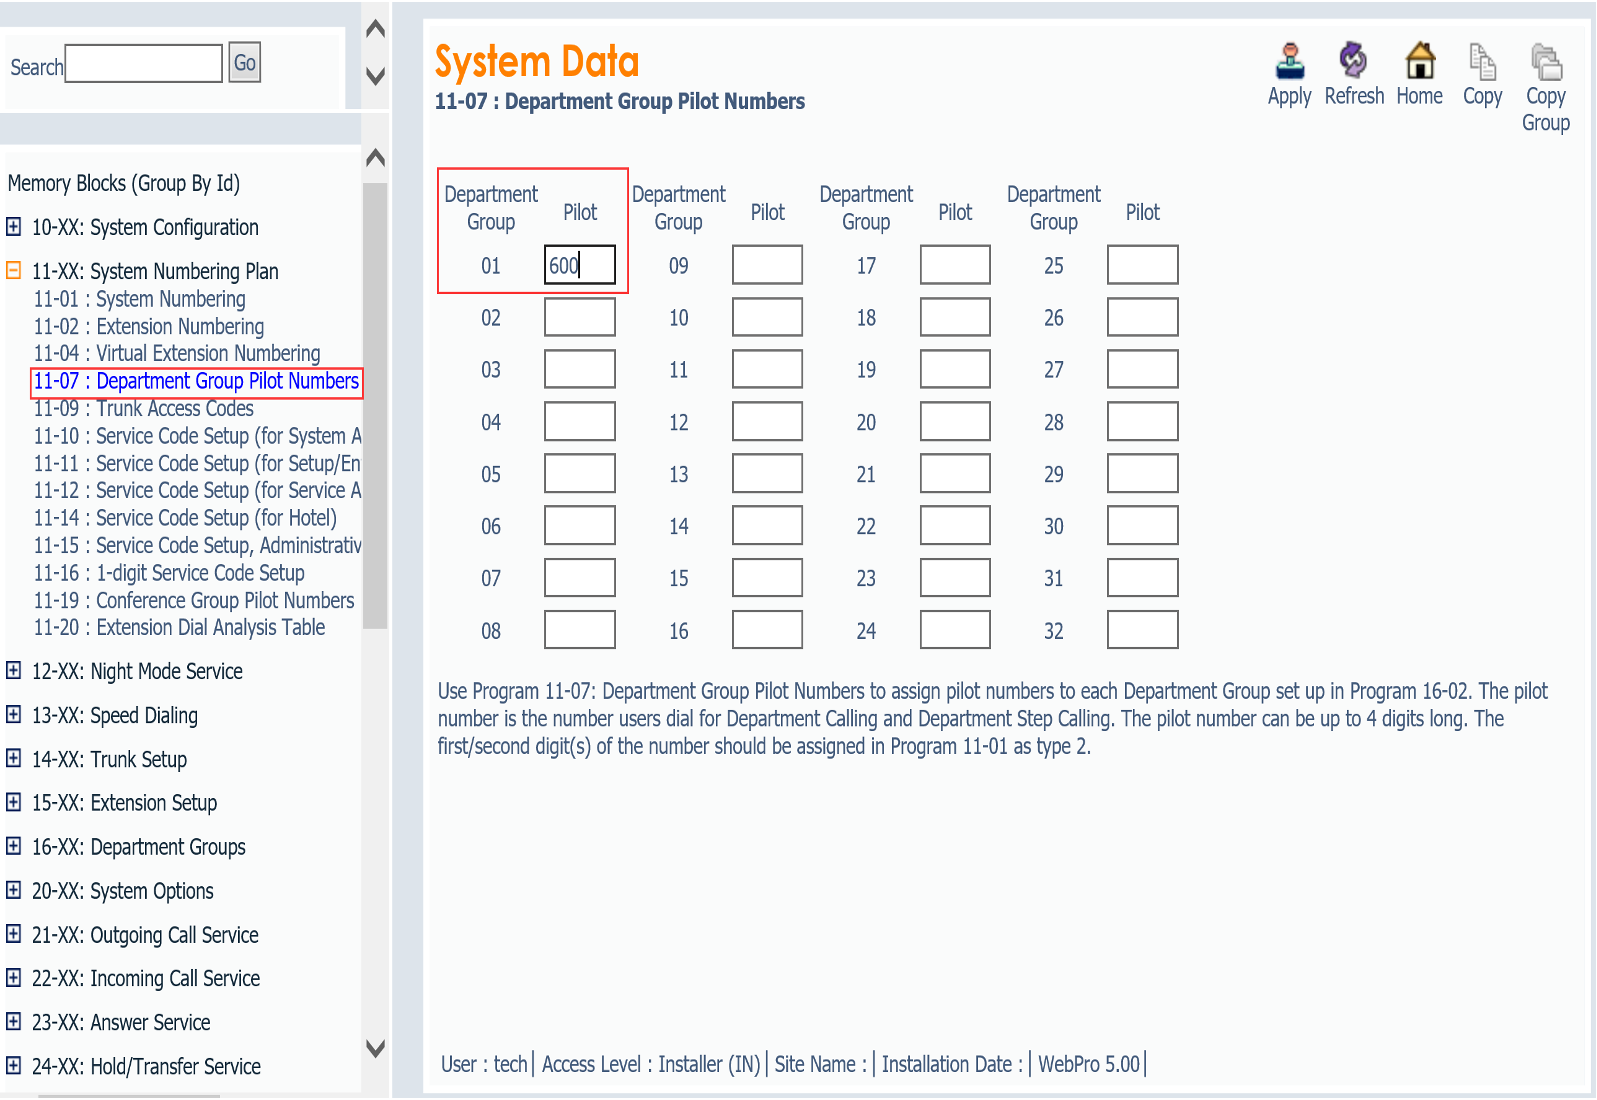Click the "WebPro 5.00" status text
1597x1100 pixels.
click(1089, 1064)
